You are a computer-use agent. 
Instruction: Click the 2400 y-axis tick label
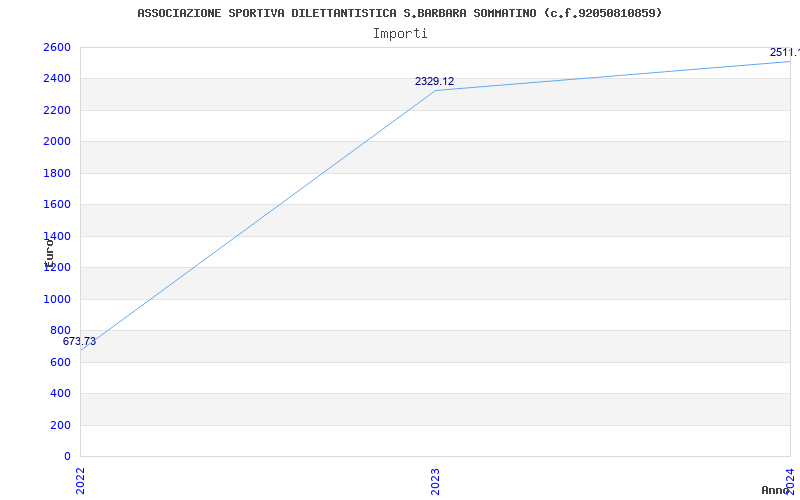(57, 79)
